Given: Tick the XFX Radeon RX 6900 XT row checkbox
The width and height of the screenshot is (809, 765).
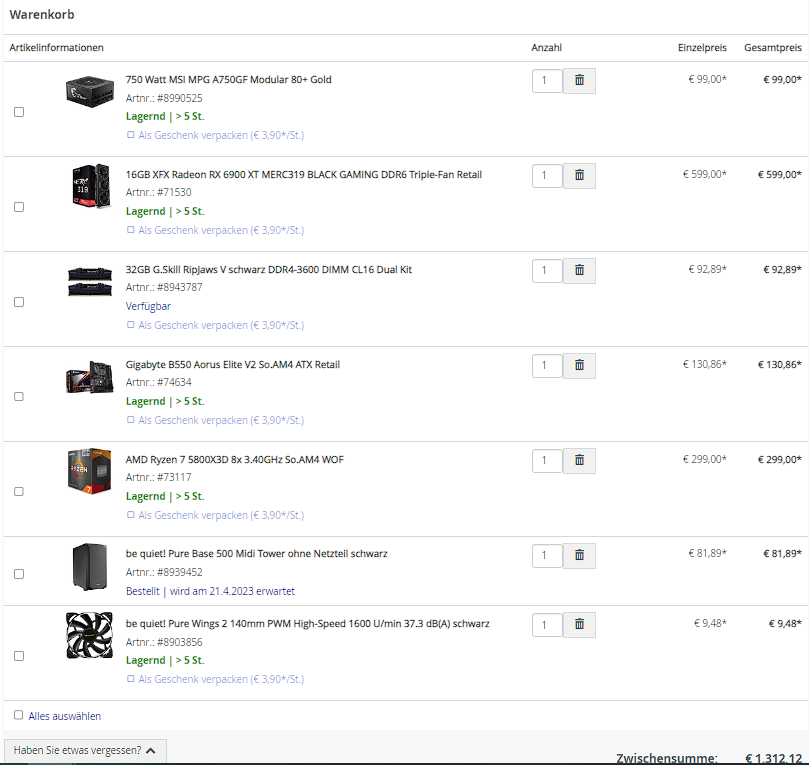Looking at the screenshot, I should click(19, 207).
